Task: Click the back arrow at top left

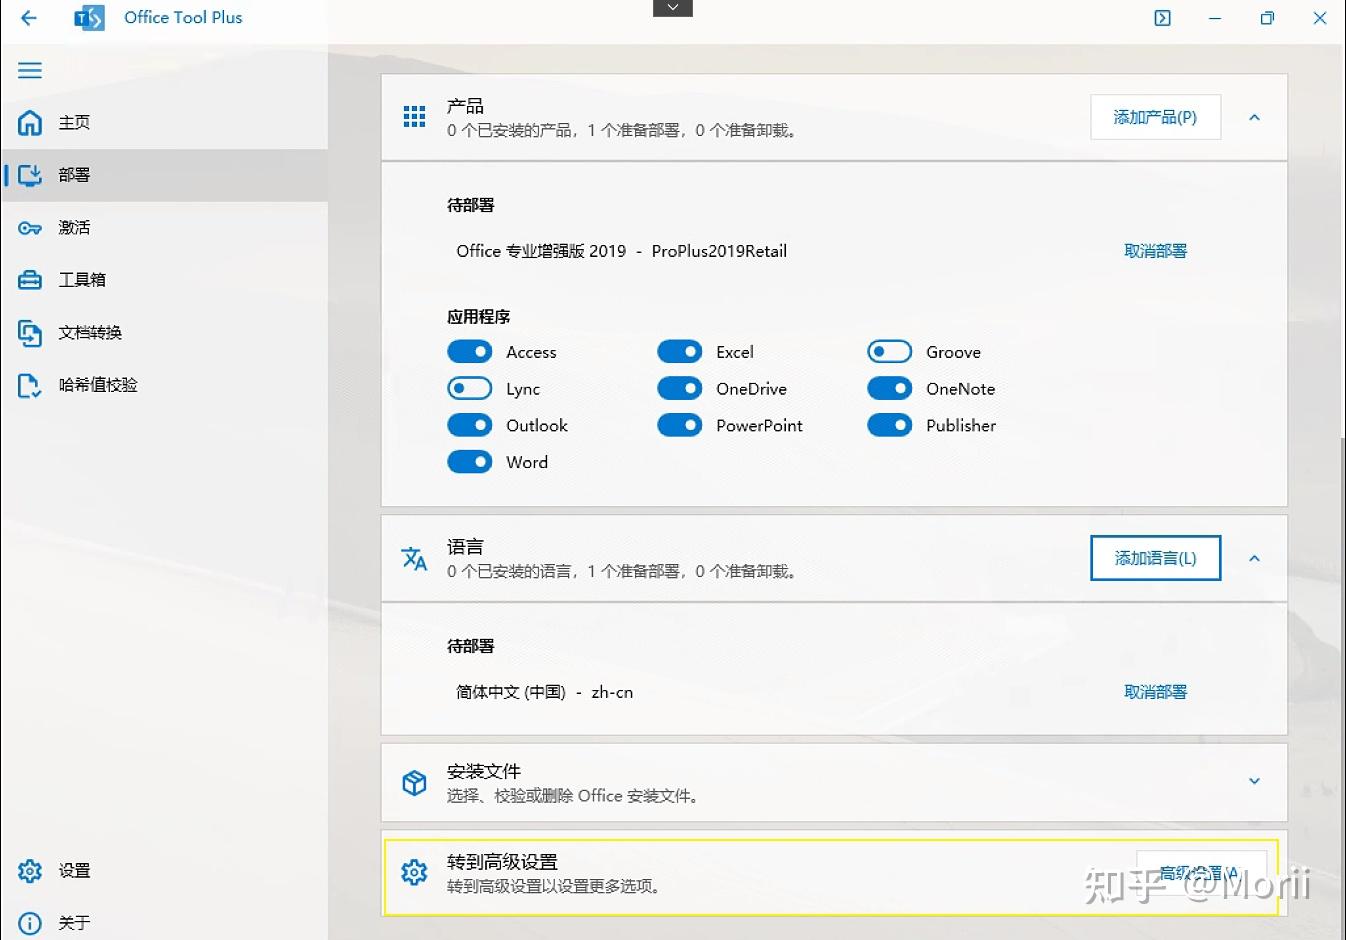Action: pyautogui.click(x=27, y=17)
